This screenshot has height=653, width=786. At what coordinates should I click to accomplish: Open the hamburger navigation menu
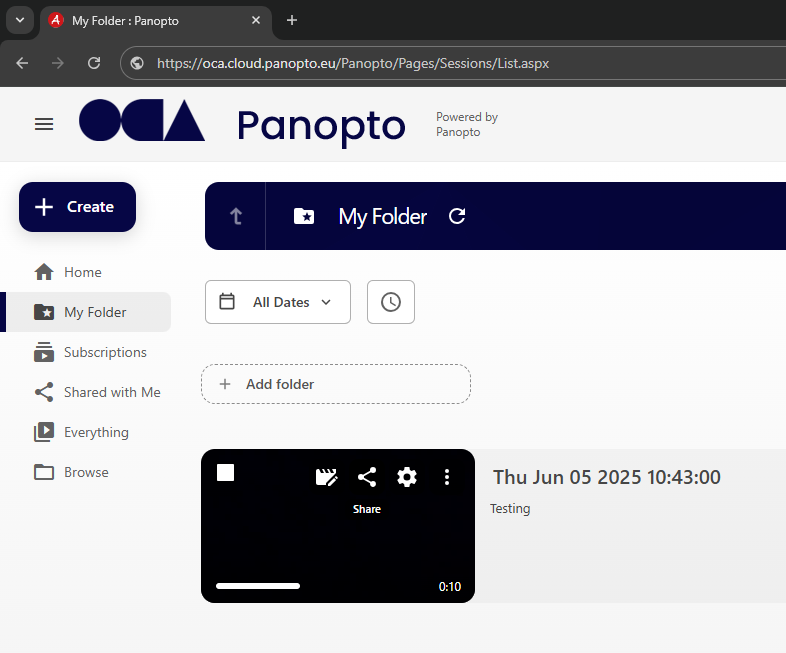[x=44, y=124]
